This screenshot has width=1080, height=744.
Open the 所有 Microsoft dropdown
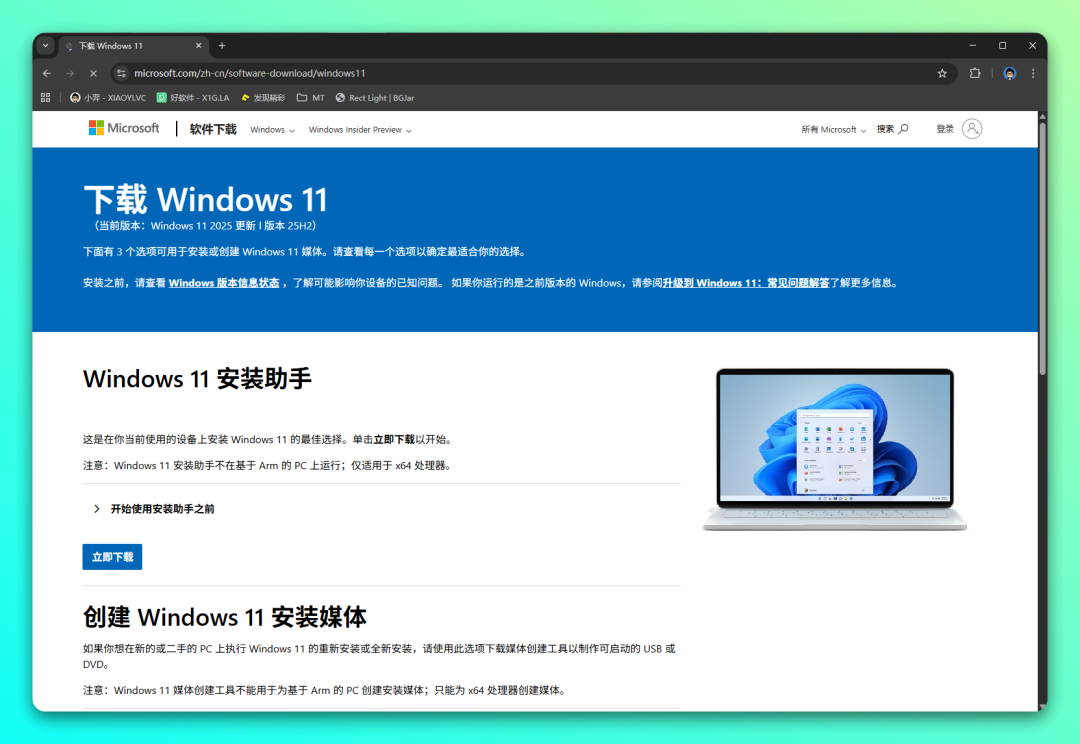coord(834,130)
